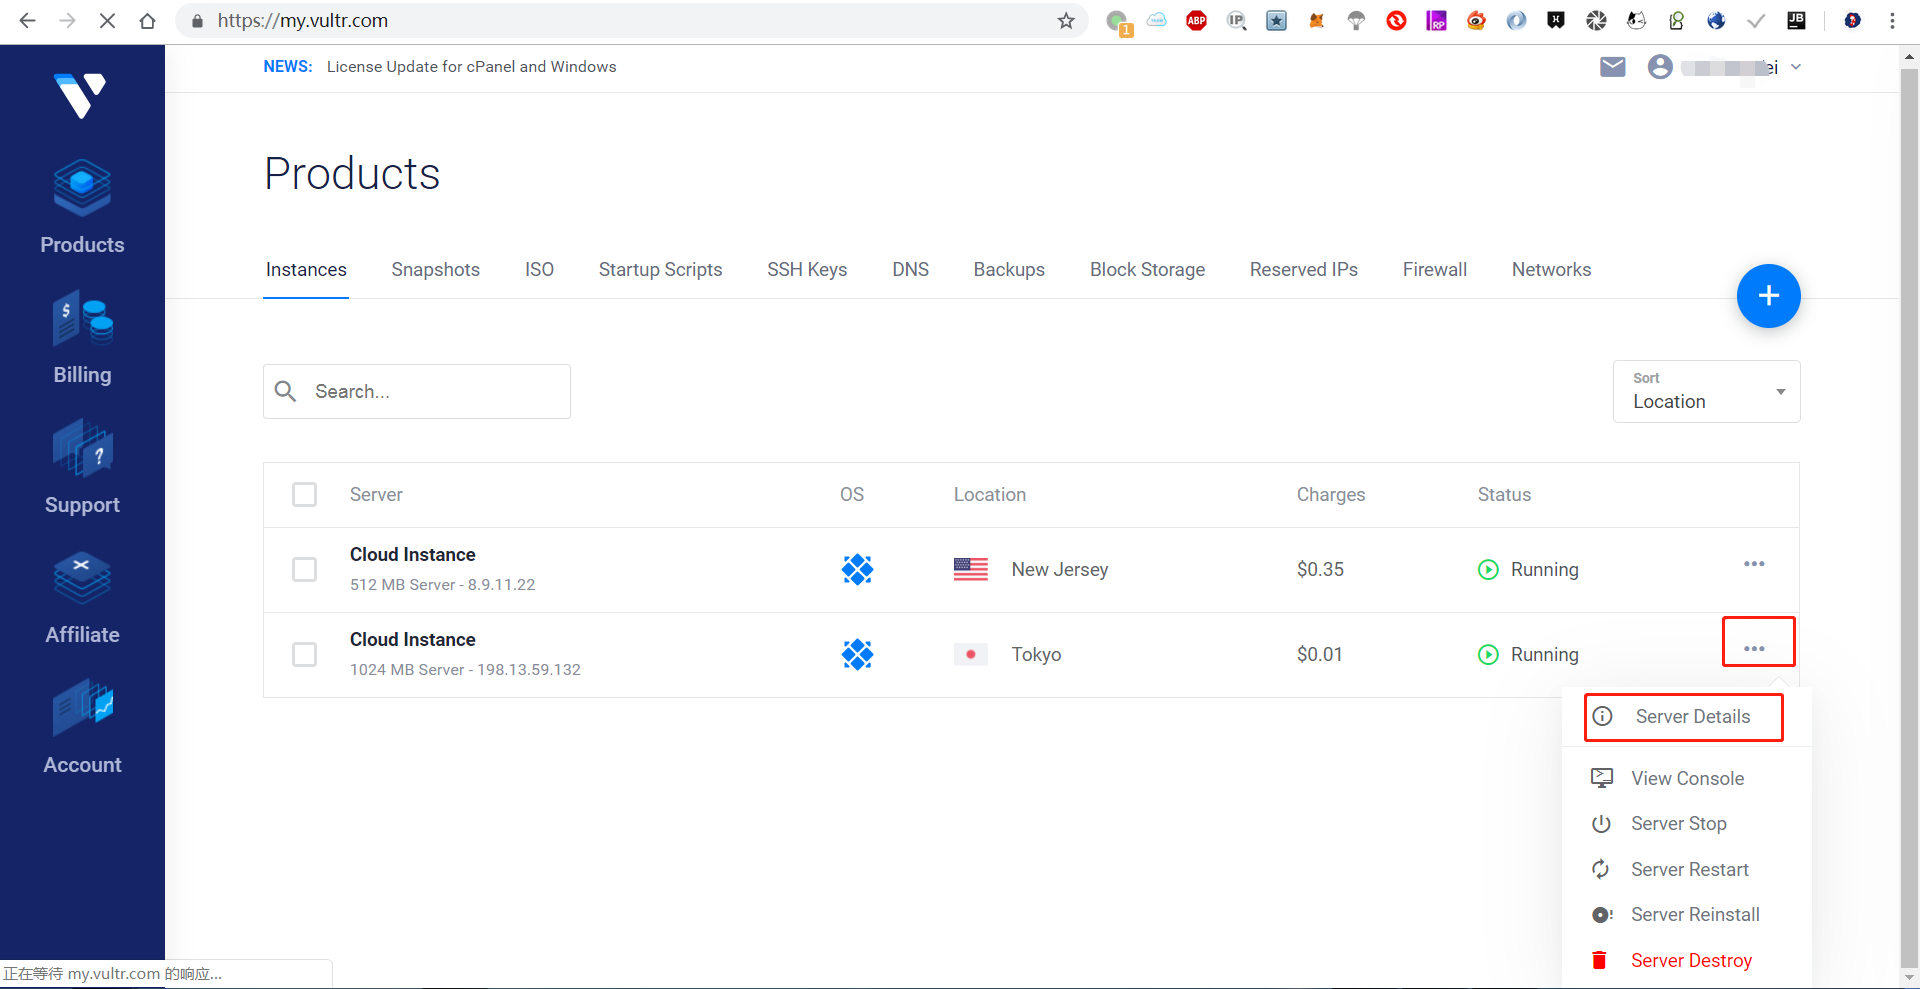Open the Sort by Location dropdown
Screen dimensions: 1920x989
click(1706, 391)
